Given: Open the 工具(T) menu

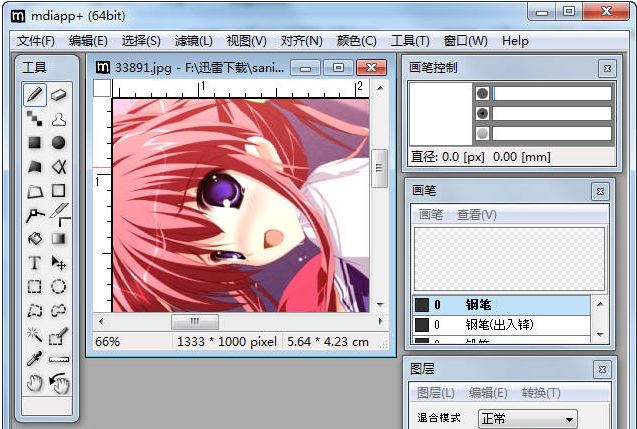Looking at the screenshot, I should 410,41.
